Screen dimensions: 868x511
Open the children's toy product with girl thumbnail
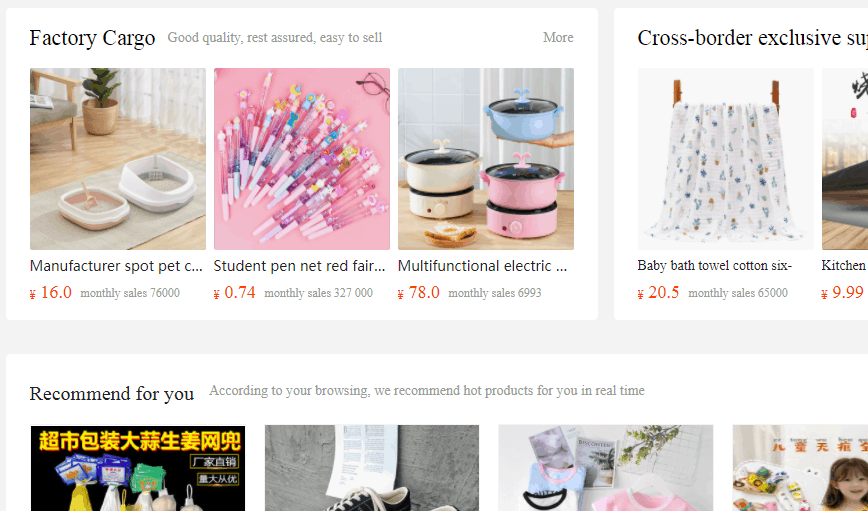coord(800,468)
